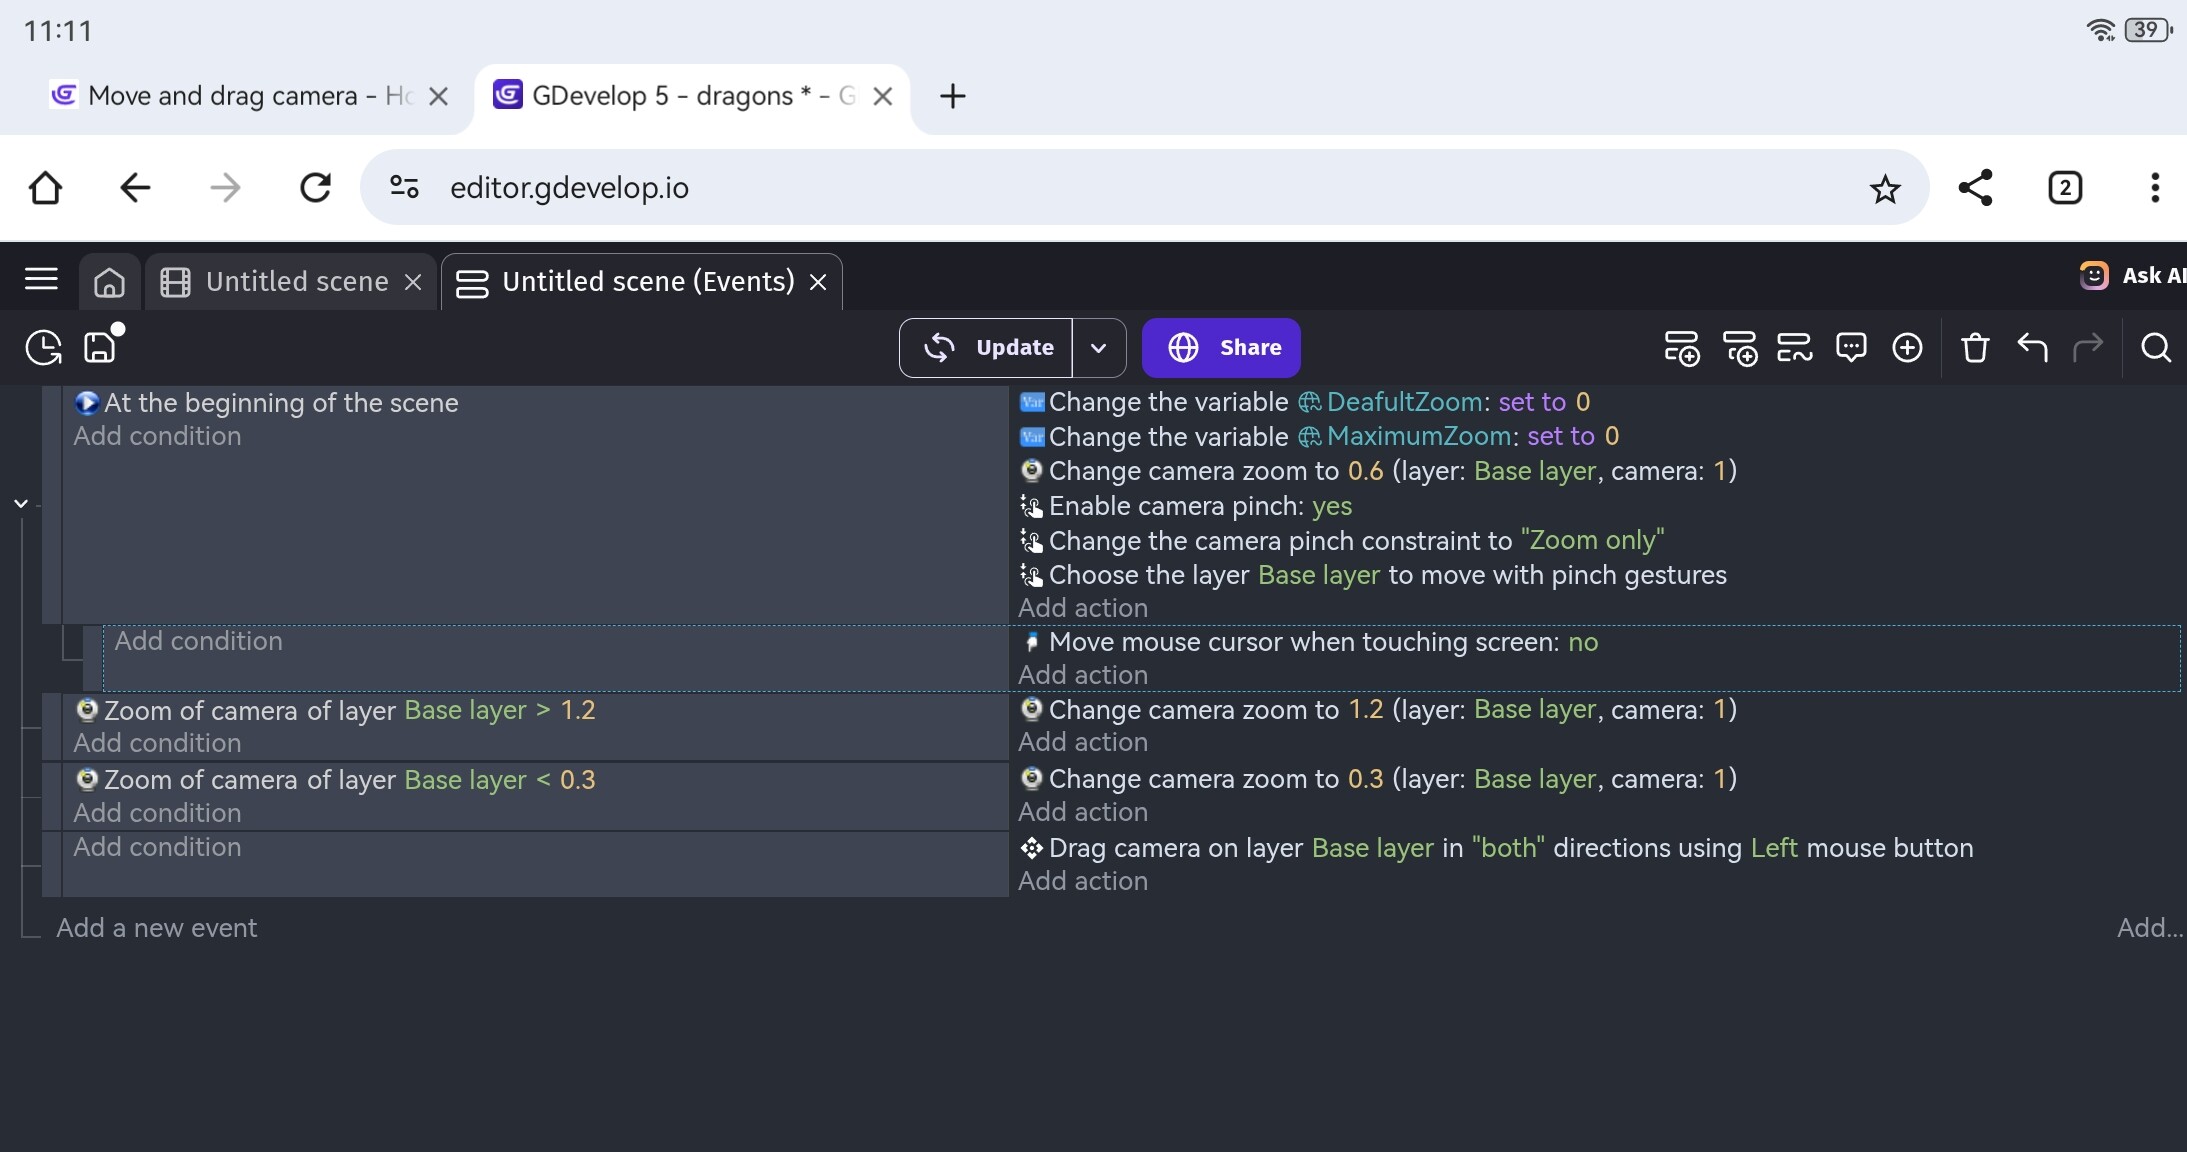This screenshot has width=2187, height=1152.
Task: Save the project with floppy disk icon
Action: tap(100, 347)
